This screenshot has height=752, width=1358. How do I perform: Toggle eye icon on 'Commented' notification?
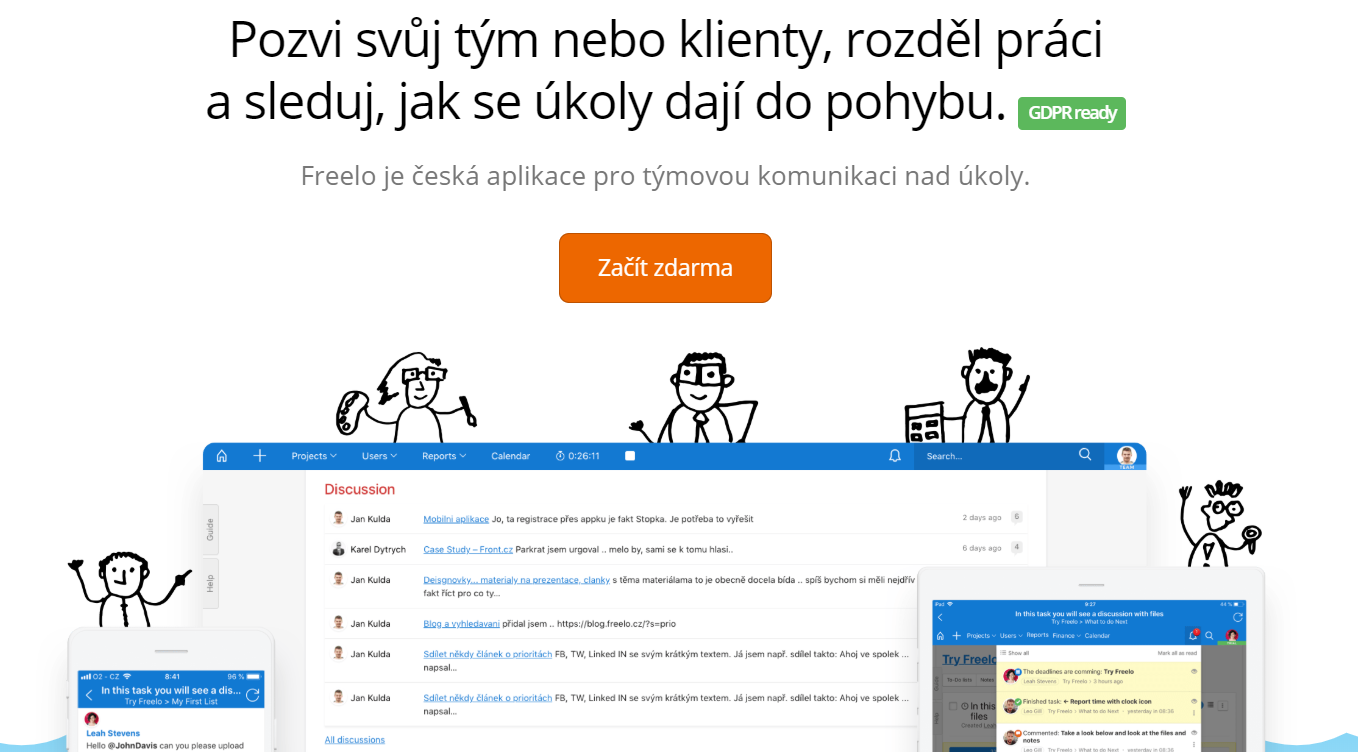coord(1194,733)
